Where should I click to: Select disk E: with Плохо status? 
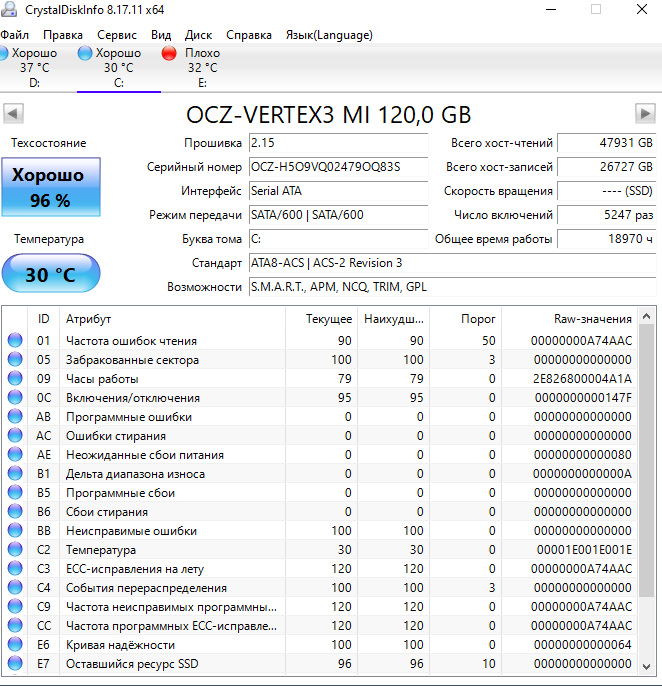pyautogui.click(x=202, y=67)
